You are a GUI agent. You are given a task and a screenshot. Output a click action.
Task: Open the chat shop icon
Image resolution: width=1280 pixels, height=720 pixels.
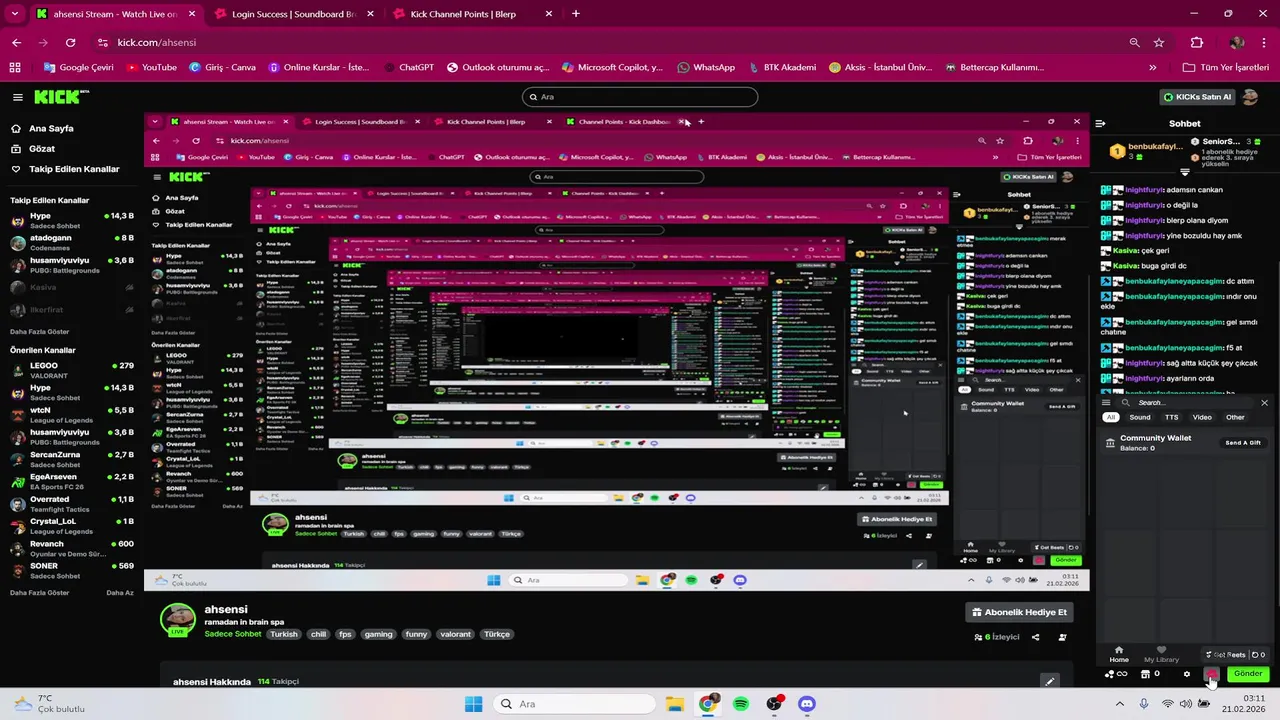1145,674
